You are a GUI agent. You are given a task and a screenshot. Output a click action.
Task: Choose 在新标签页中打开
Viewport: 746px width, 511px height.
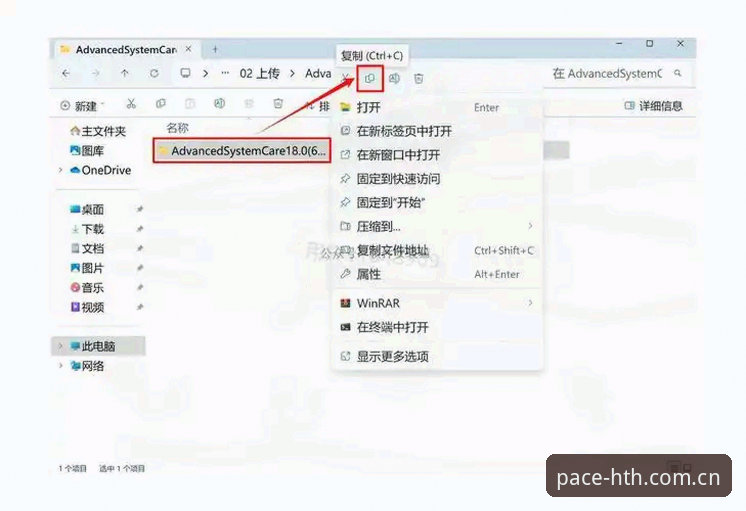(x=438, y=131)
